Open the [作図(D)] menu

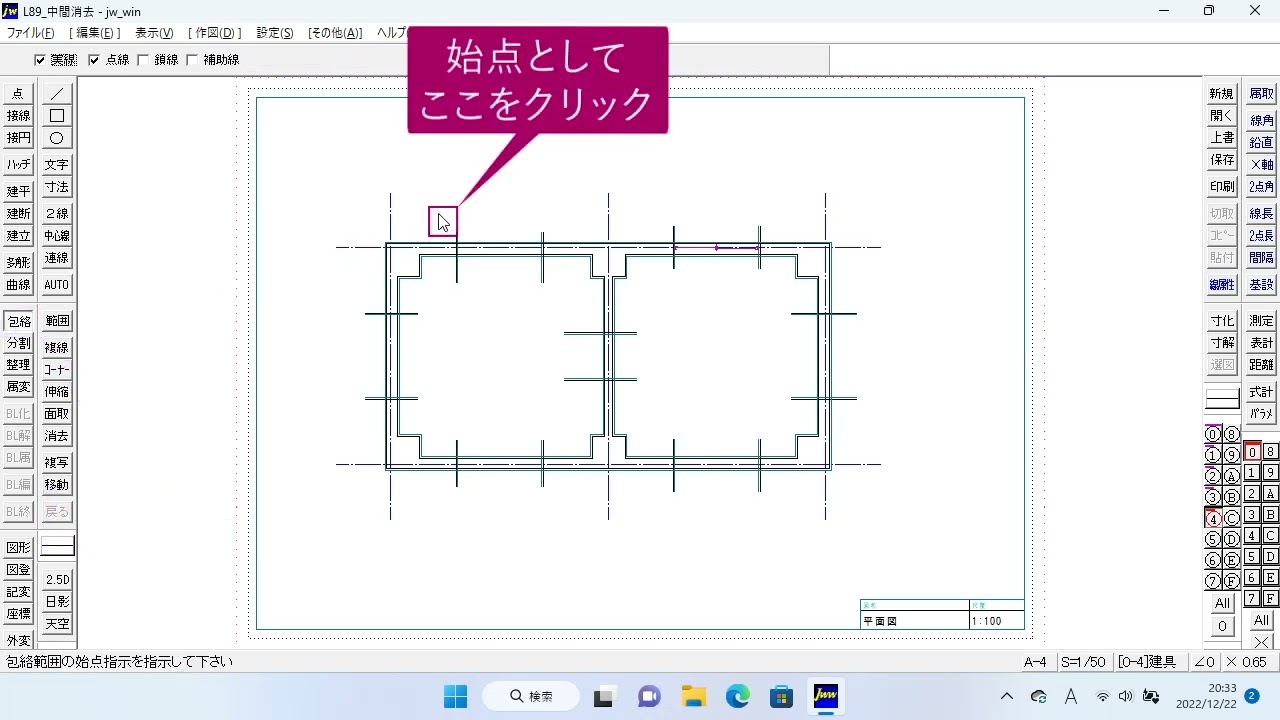215,33
